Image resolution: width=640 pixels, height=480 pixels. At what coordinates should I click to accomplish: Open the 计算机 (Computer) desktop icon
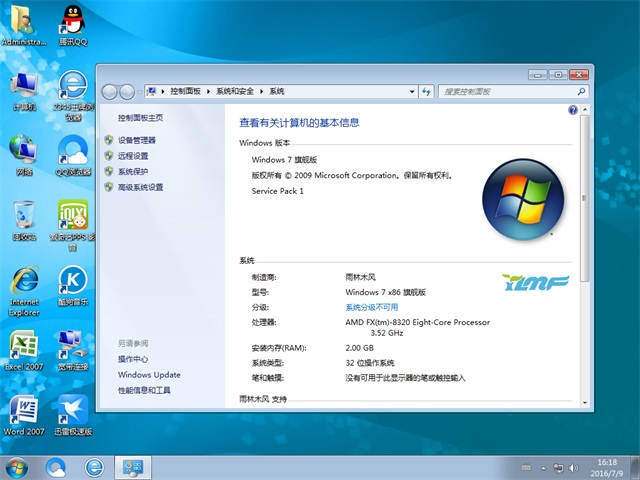[24, 91]
